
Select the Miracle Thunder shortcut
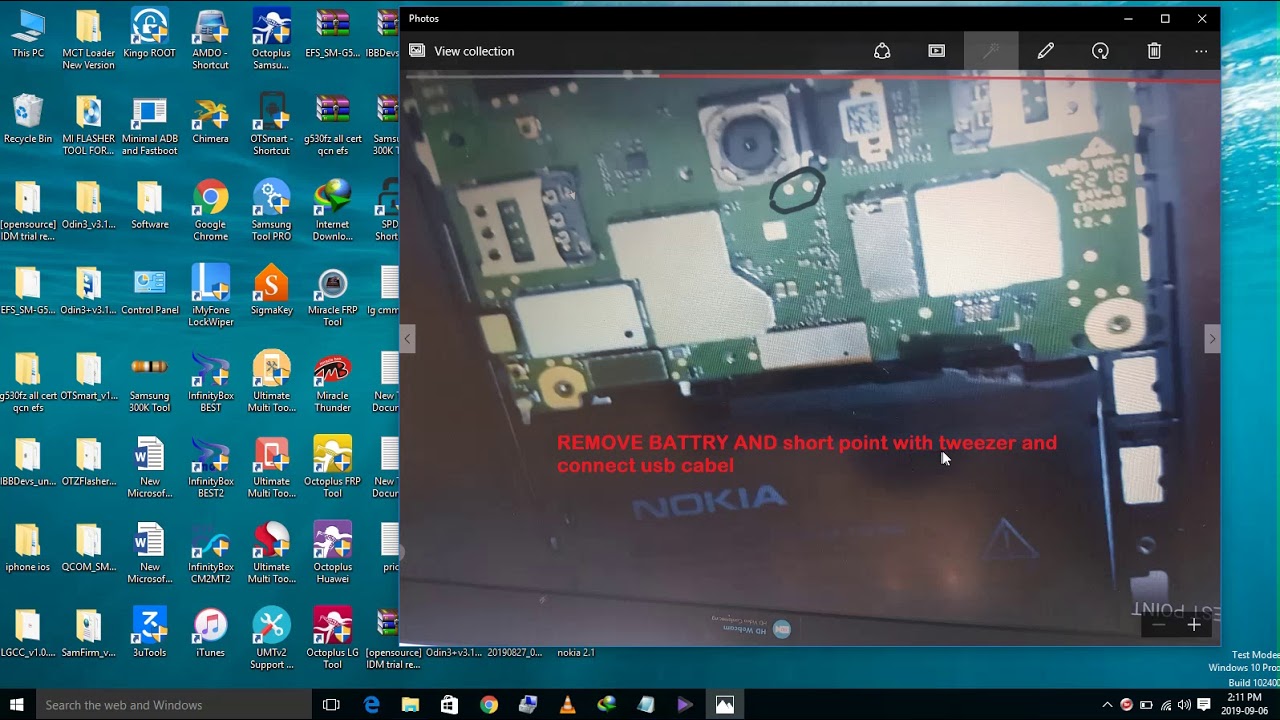(332, 382)
